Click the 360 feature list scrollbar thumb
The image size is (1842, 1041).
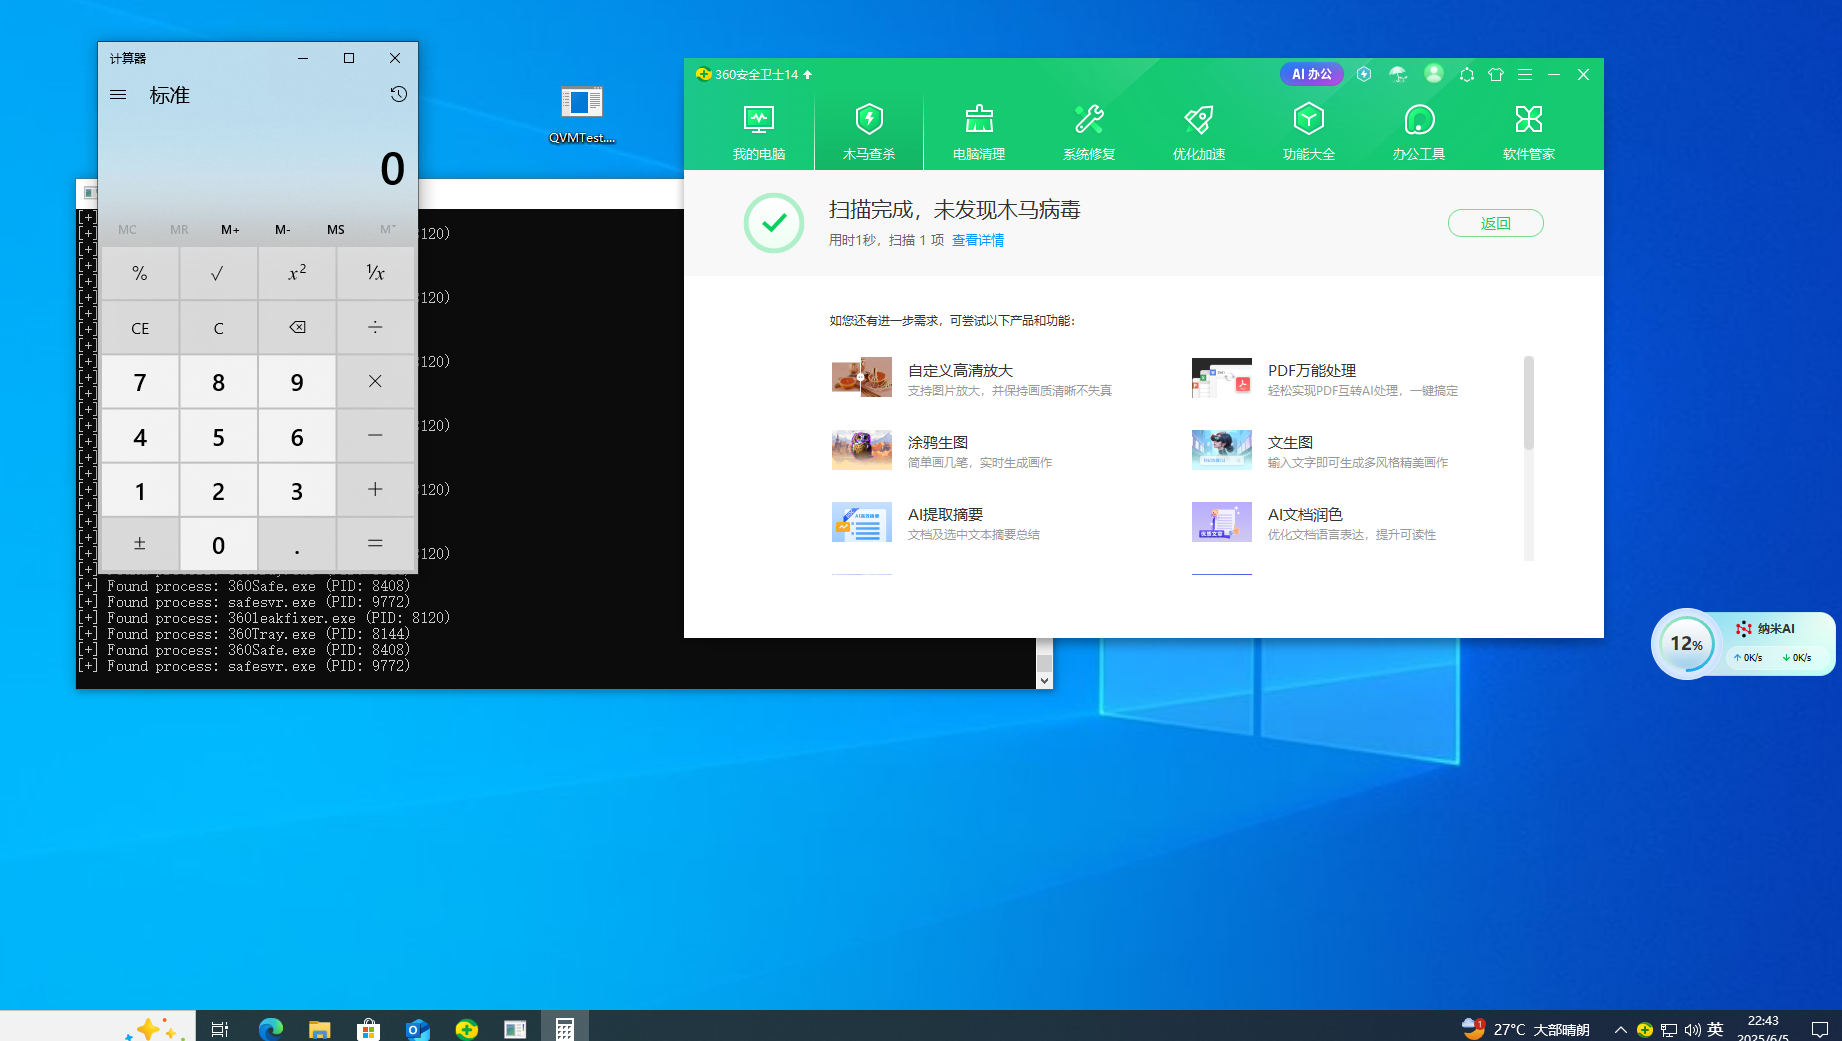tap(1529, 403)
